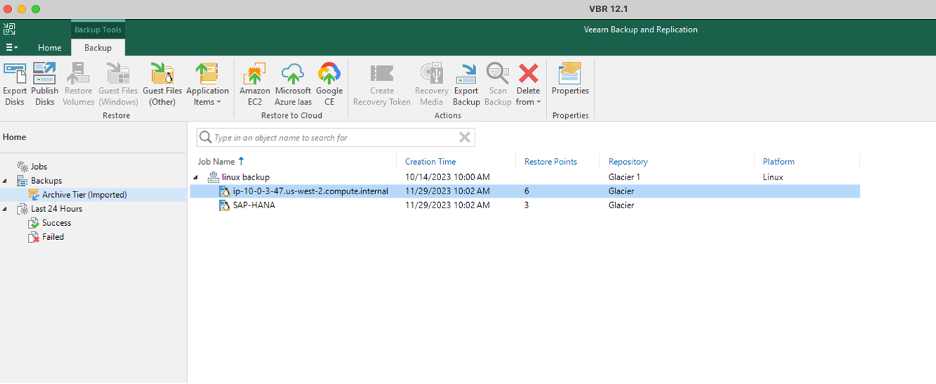Sort by Creation Time column header
The image size is (936, 384).
pos(430,162)
